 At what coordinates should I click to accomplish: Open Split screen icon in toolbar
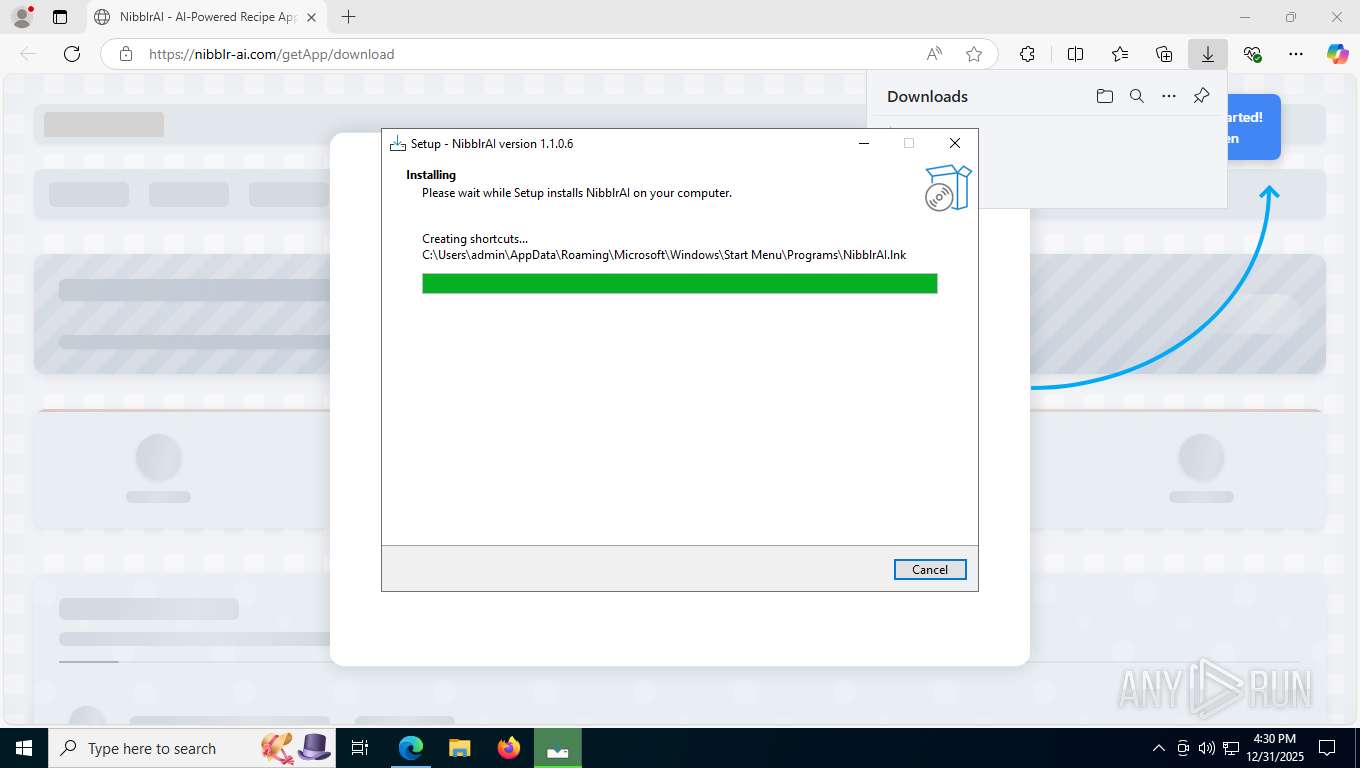point(1076,54)
